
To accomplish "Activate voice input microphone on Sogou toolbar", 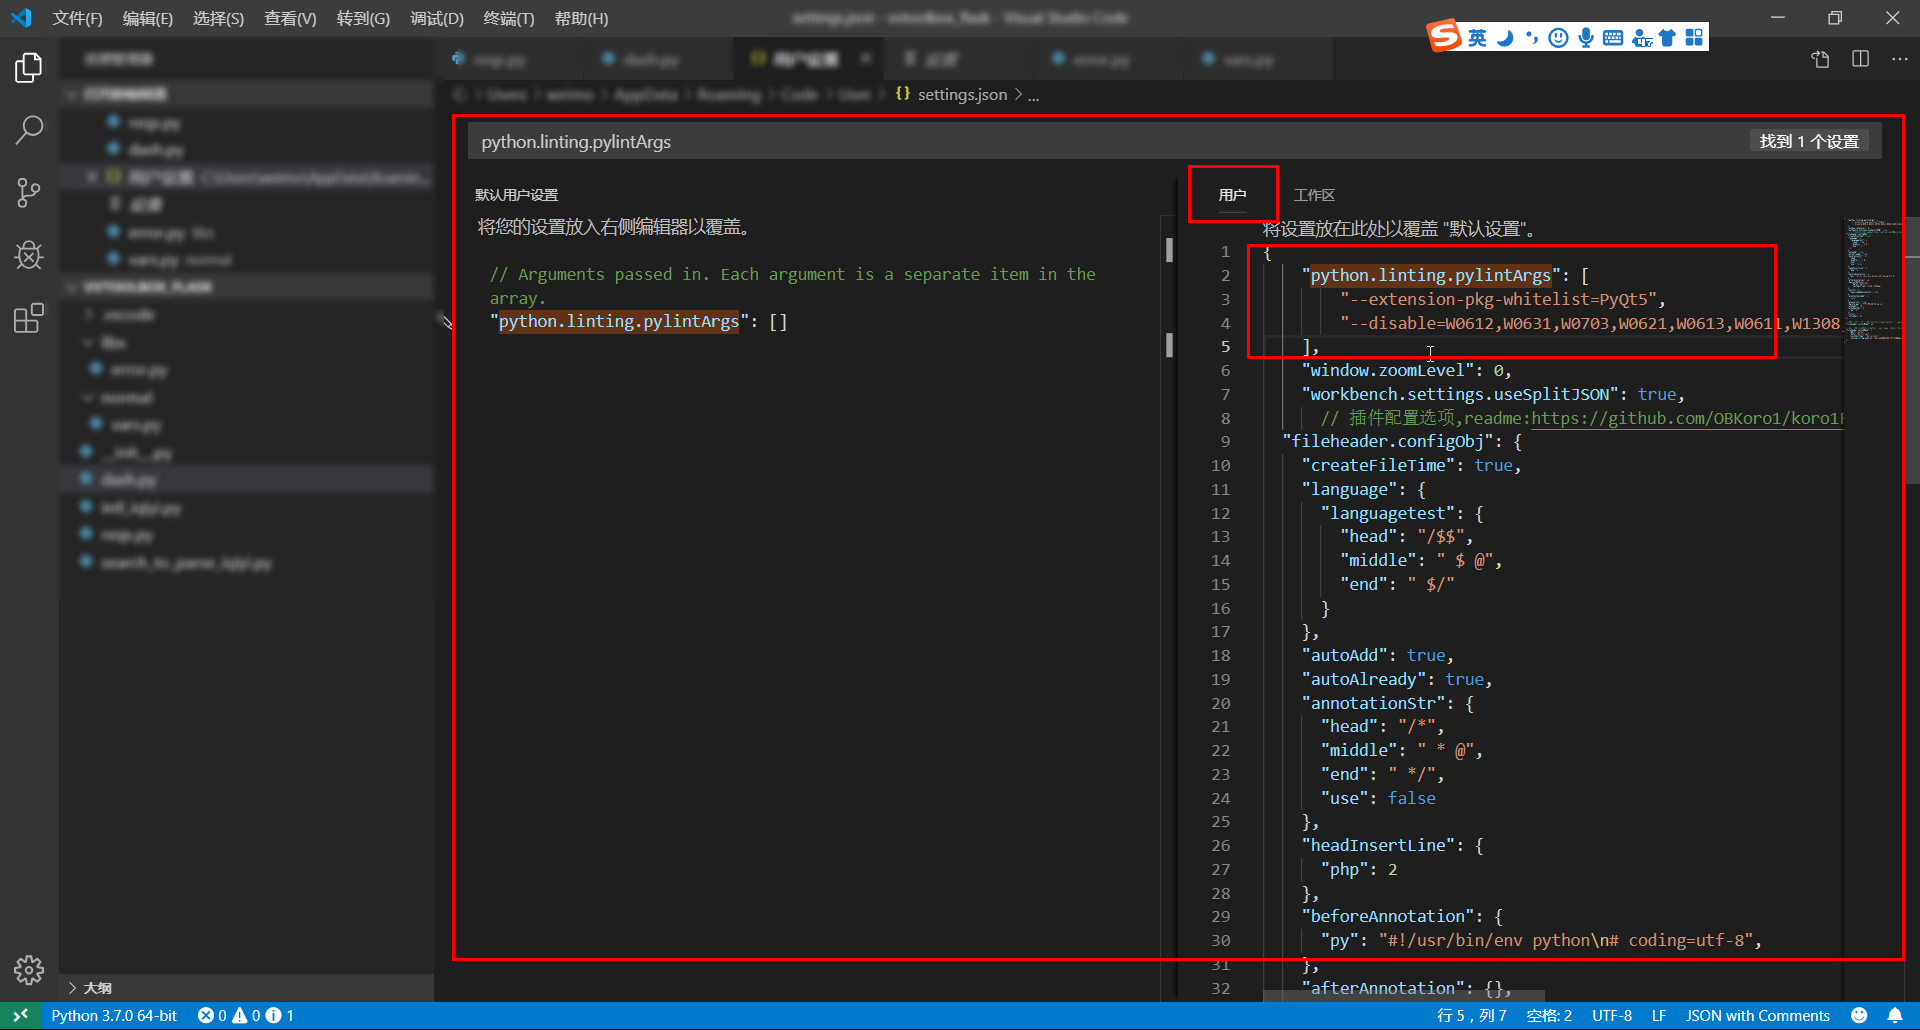I will pyautogui.click(x=1584, y=37).
